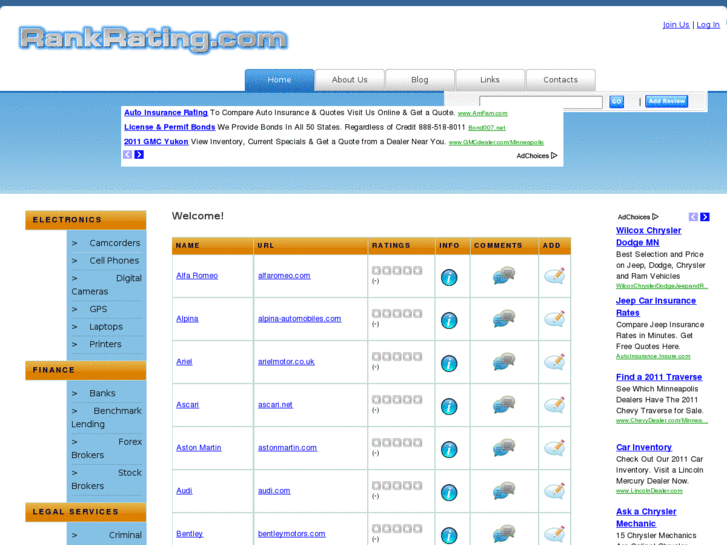Open the Auto Insurance Rating ad link
The width and height of the screenshot is (727, 545).
(166, 112)
